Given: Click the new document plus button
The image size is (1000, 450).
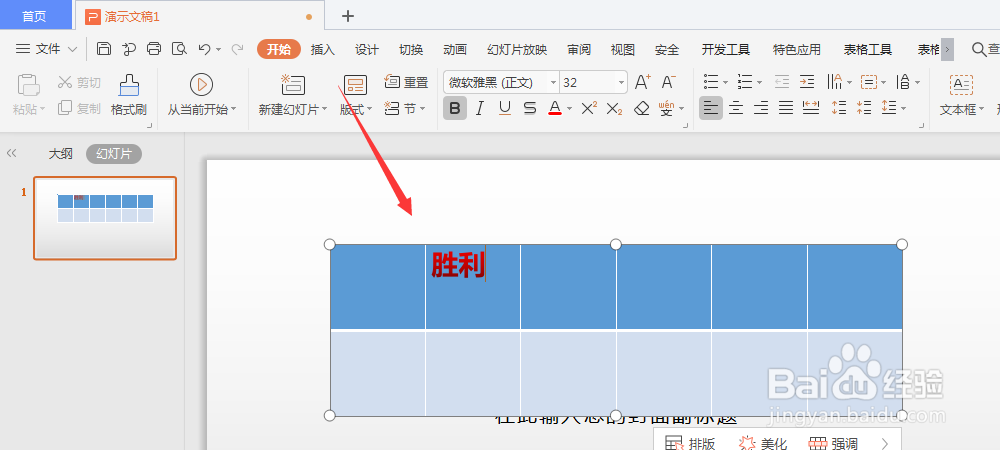Looking at the screenshot, I should tap(348, 17).
